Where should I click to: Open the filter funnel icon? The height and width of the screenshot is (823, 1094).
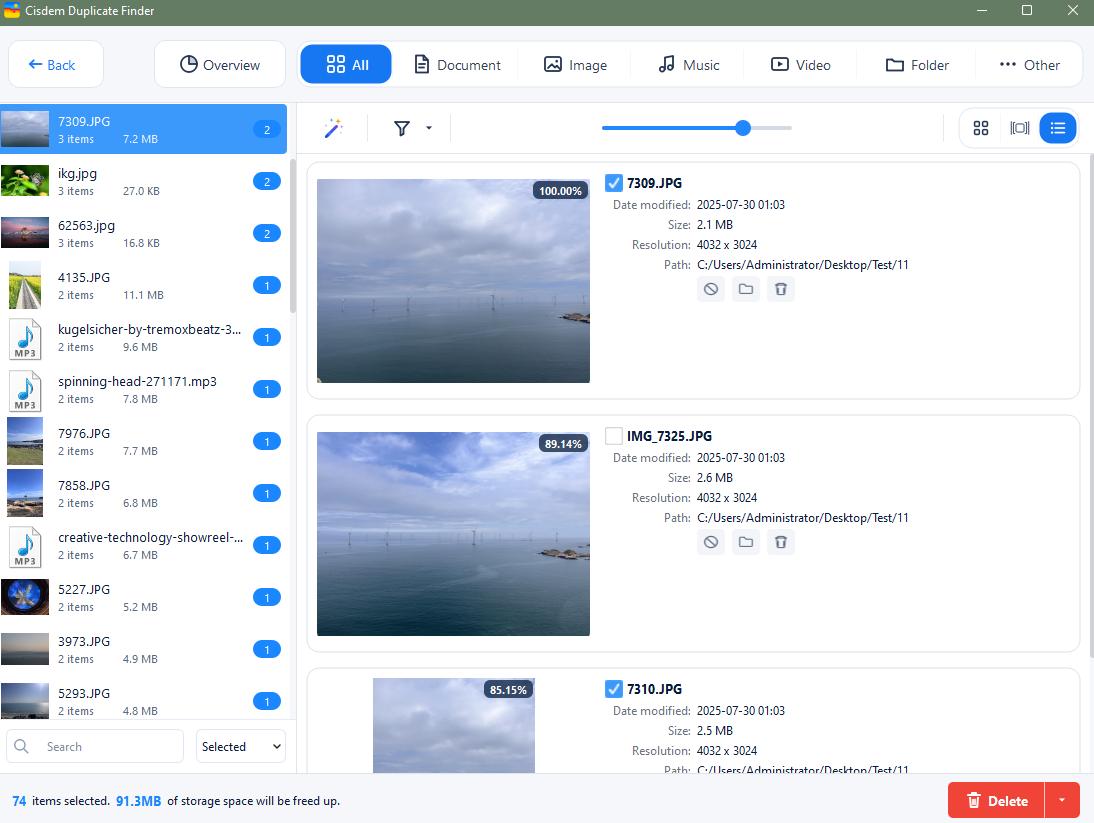click(402, 128)
